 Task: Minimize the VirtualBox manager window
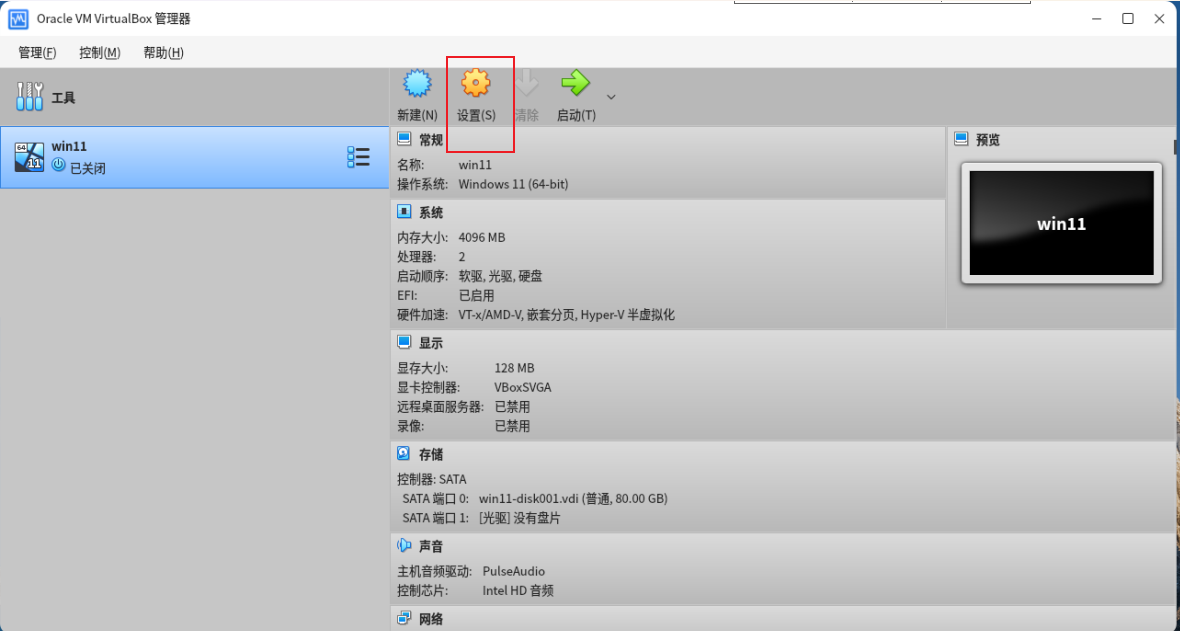tap(1096, 19)
